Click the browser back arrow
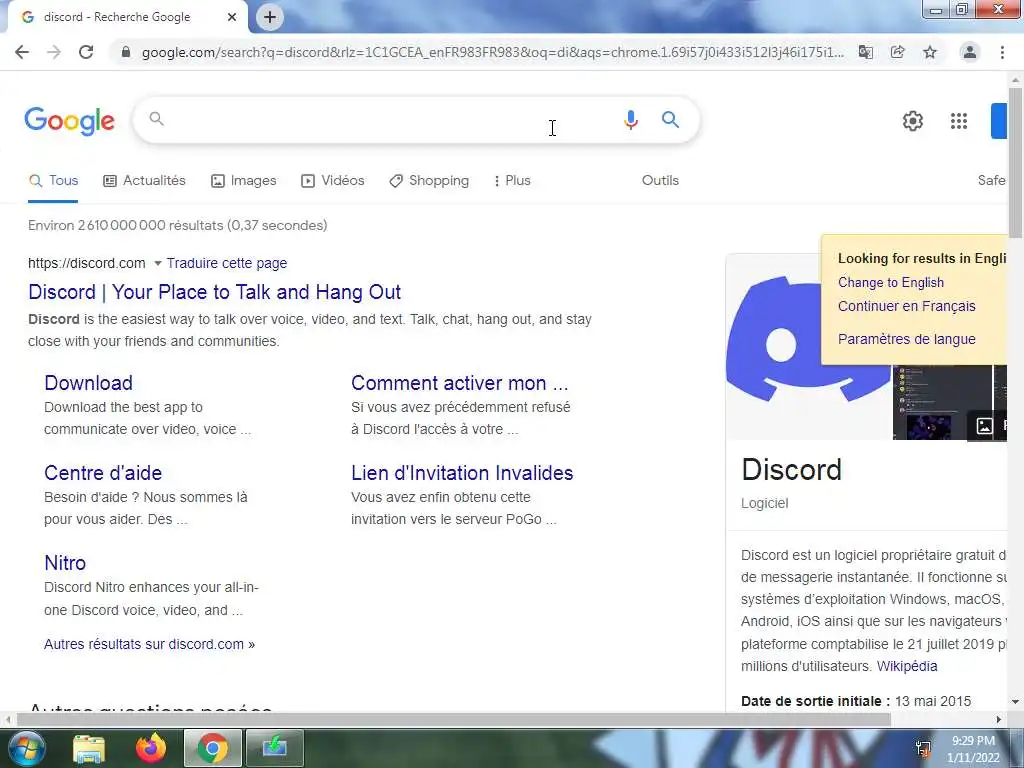The width and height of the screenshot is (1024, 768). [x=22, y=52]
